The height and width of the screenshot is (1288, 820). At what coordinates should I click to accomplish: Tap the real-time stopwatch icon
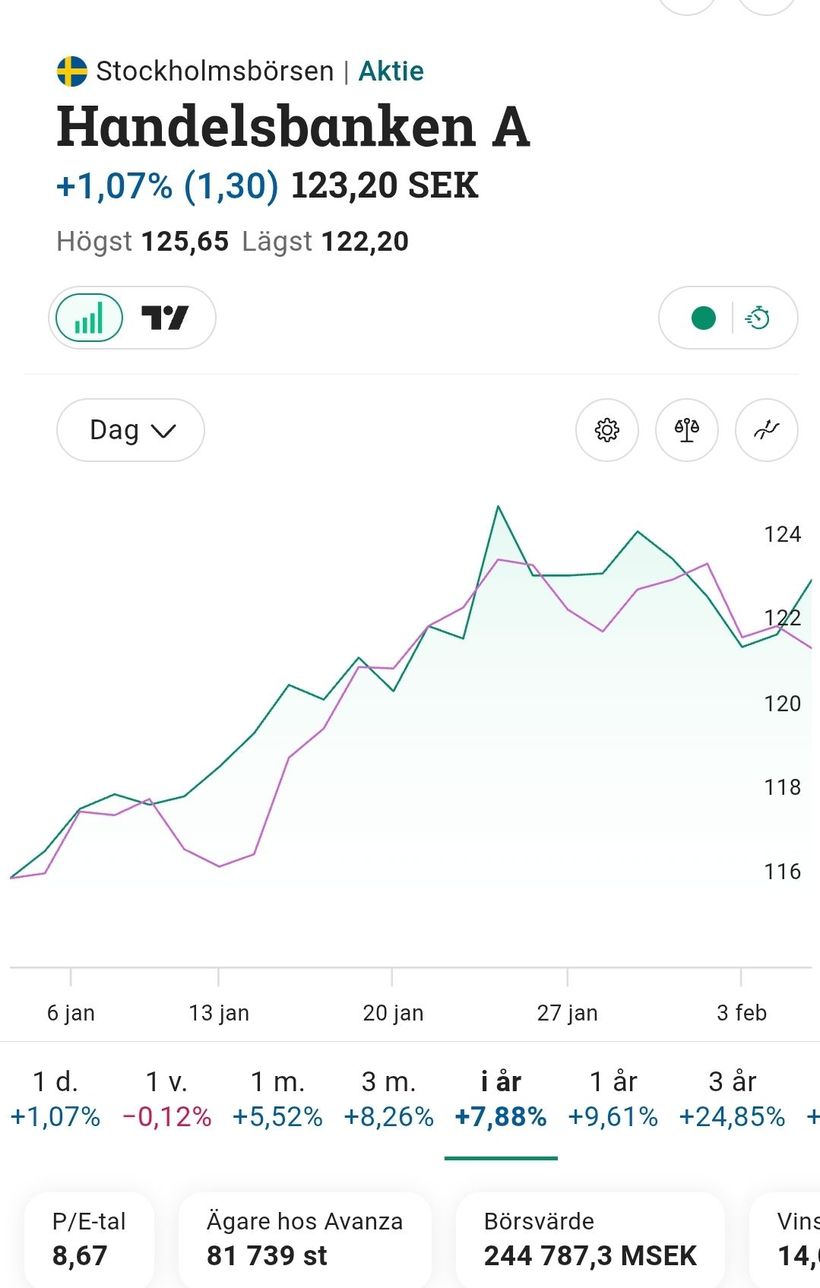click(x=759, y=318)
